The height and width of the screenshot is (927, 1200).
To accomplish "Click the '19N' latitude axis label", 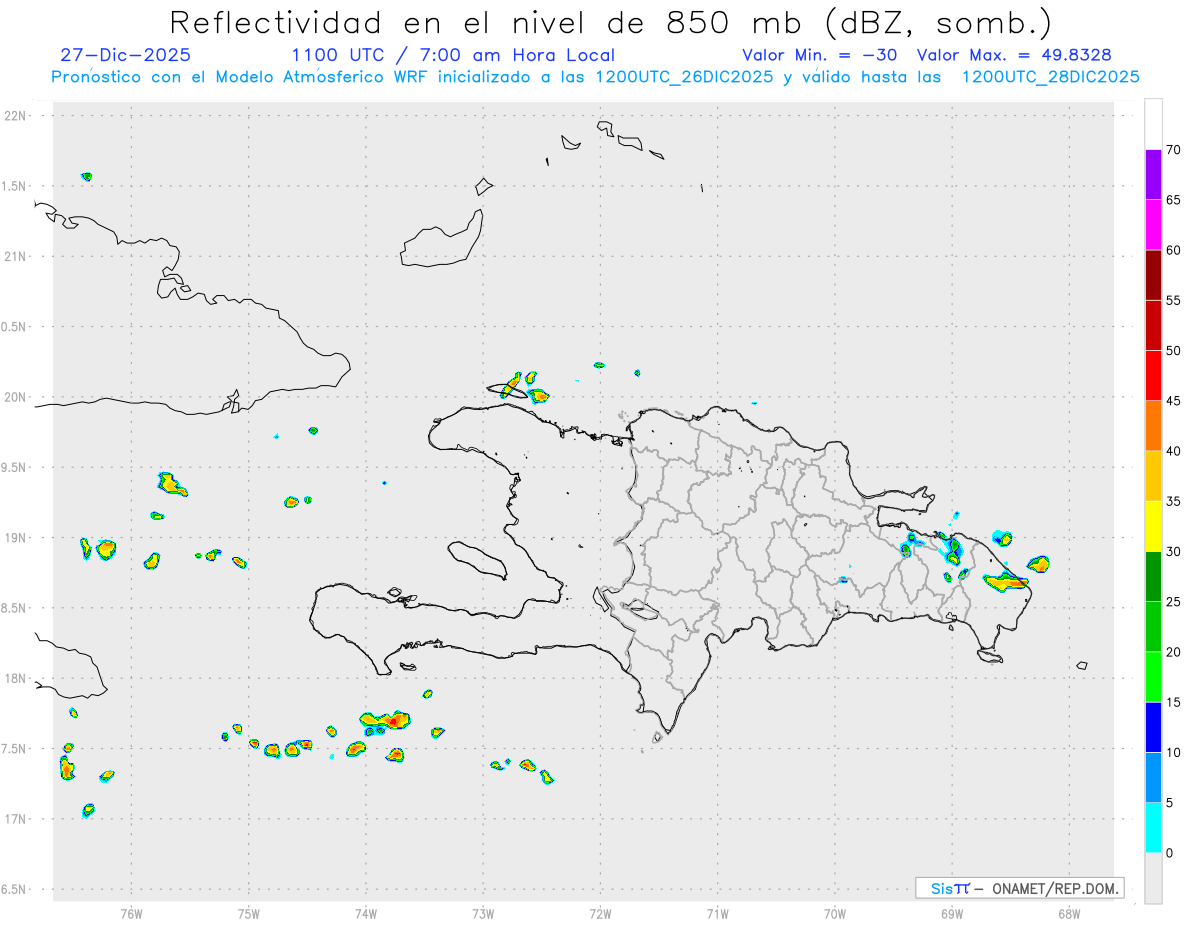I will coord(17,537).
